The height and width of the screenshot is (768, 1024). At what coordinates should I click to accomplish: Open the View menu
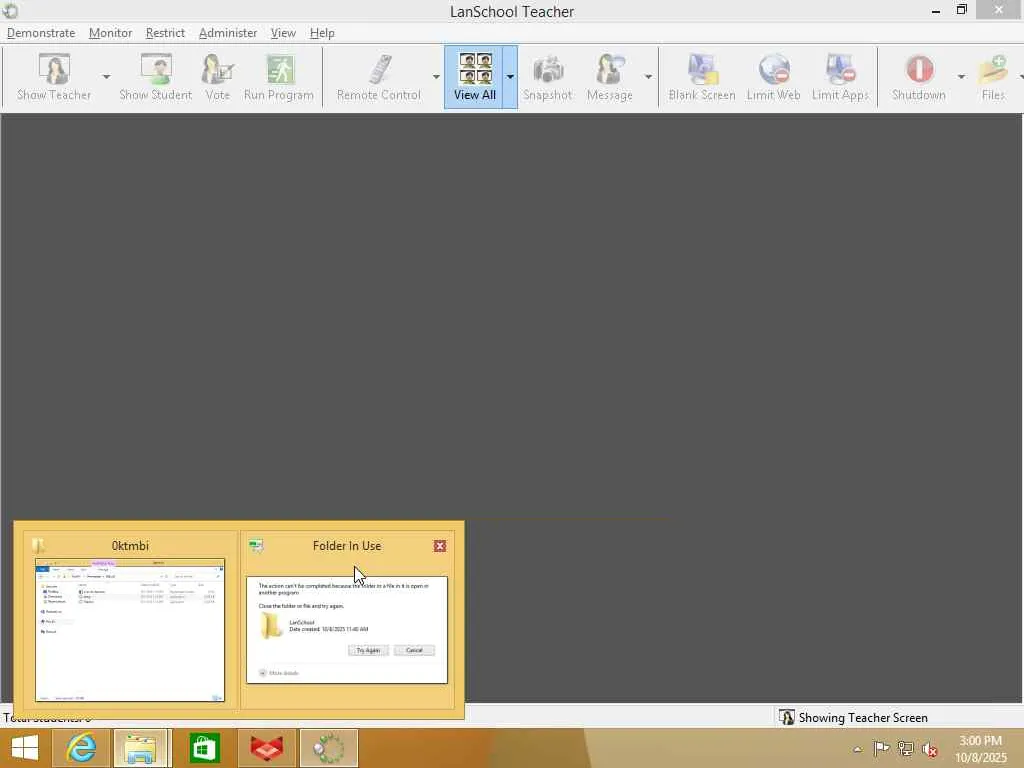(x=283, y=33)
